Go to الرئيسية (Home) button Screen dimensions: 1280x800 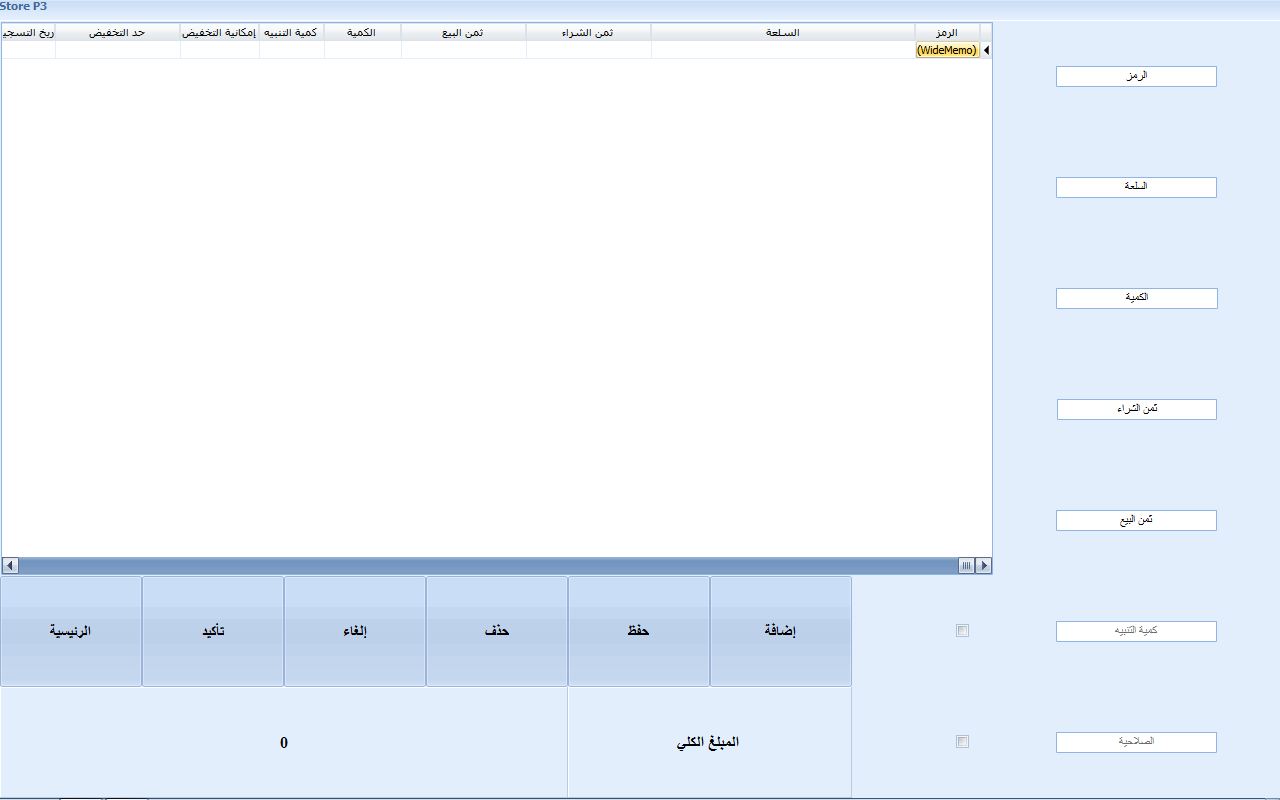[x=71, y=631]
